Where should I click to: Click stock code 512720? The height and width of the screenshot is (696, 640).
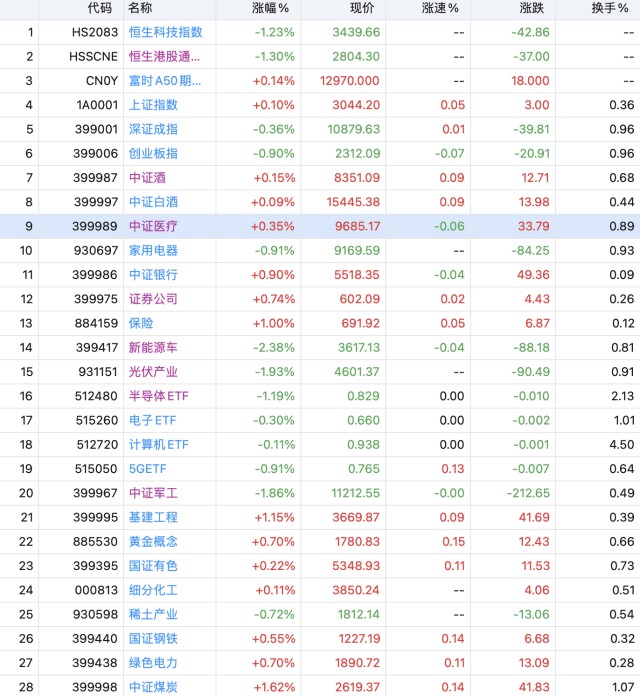coord(97,445)
